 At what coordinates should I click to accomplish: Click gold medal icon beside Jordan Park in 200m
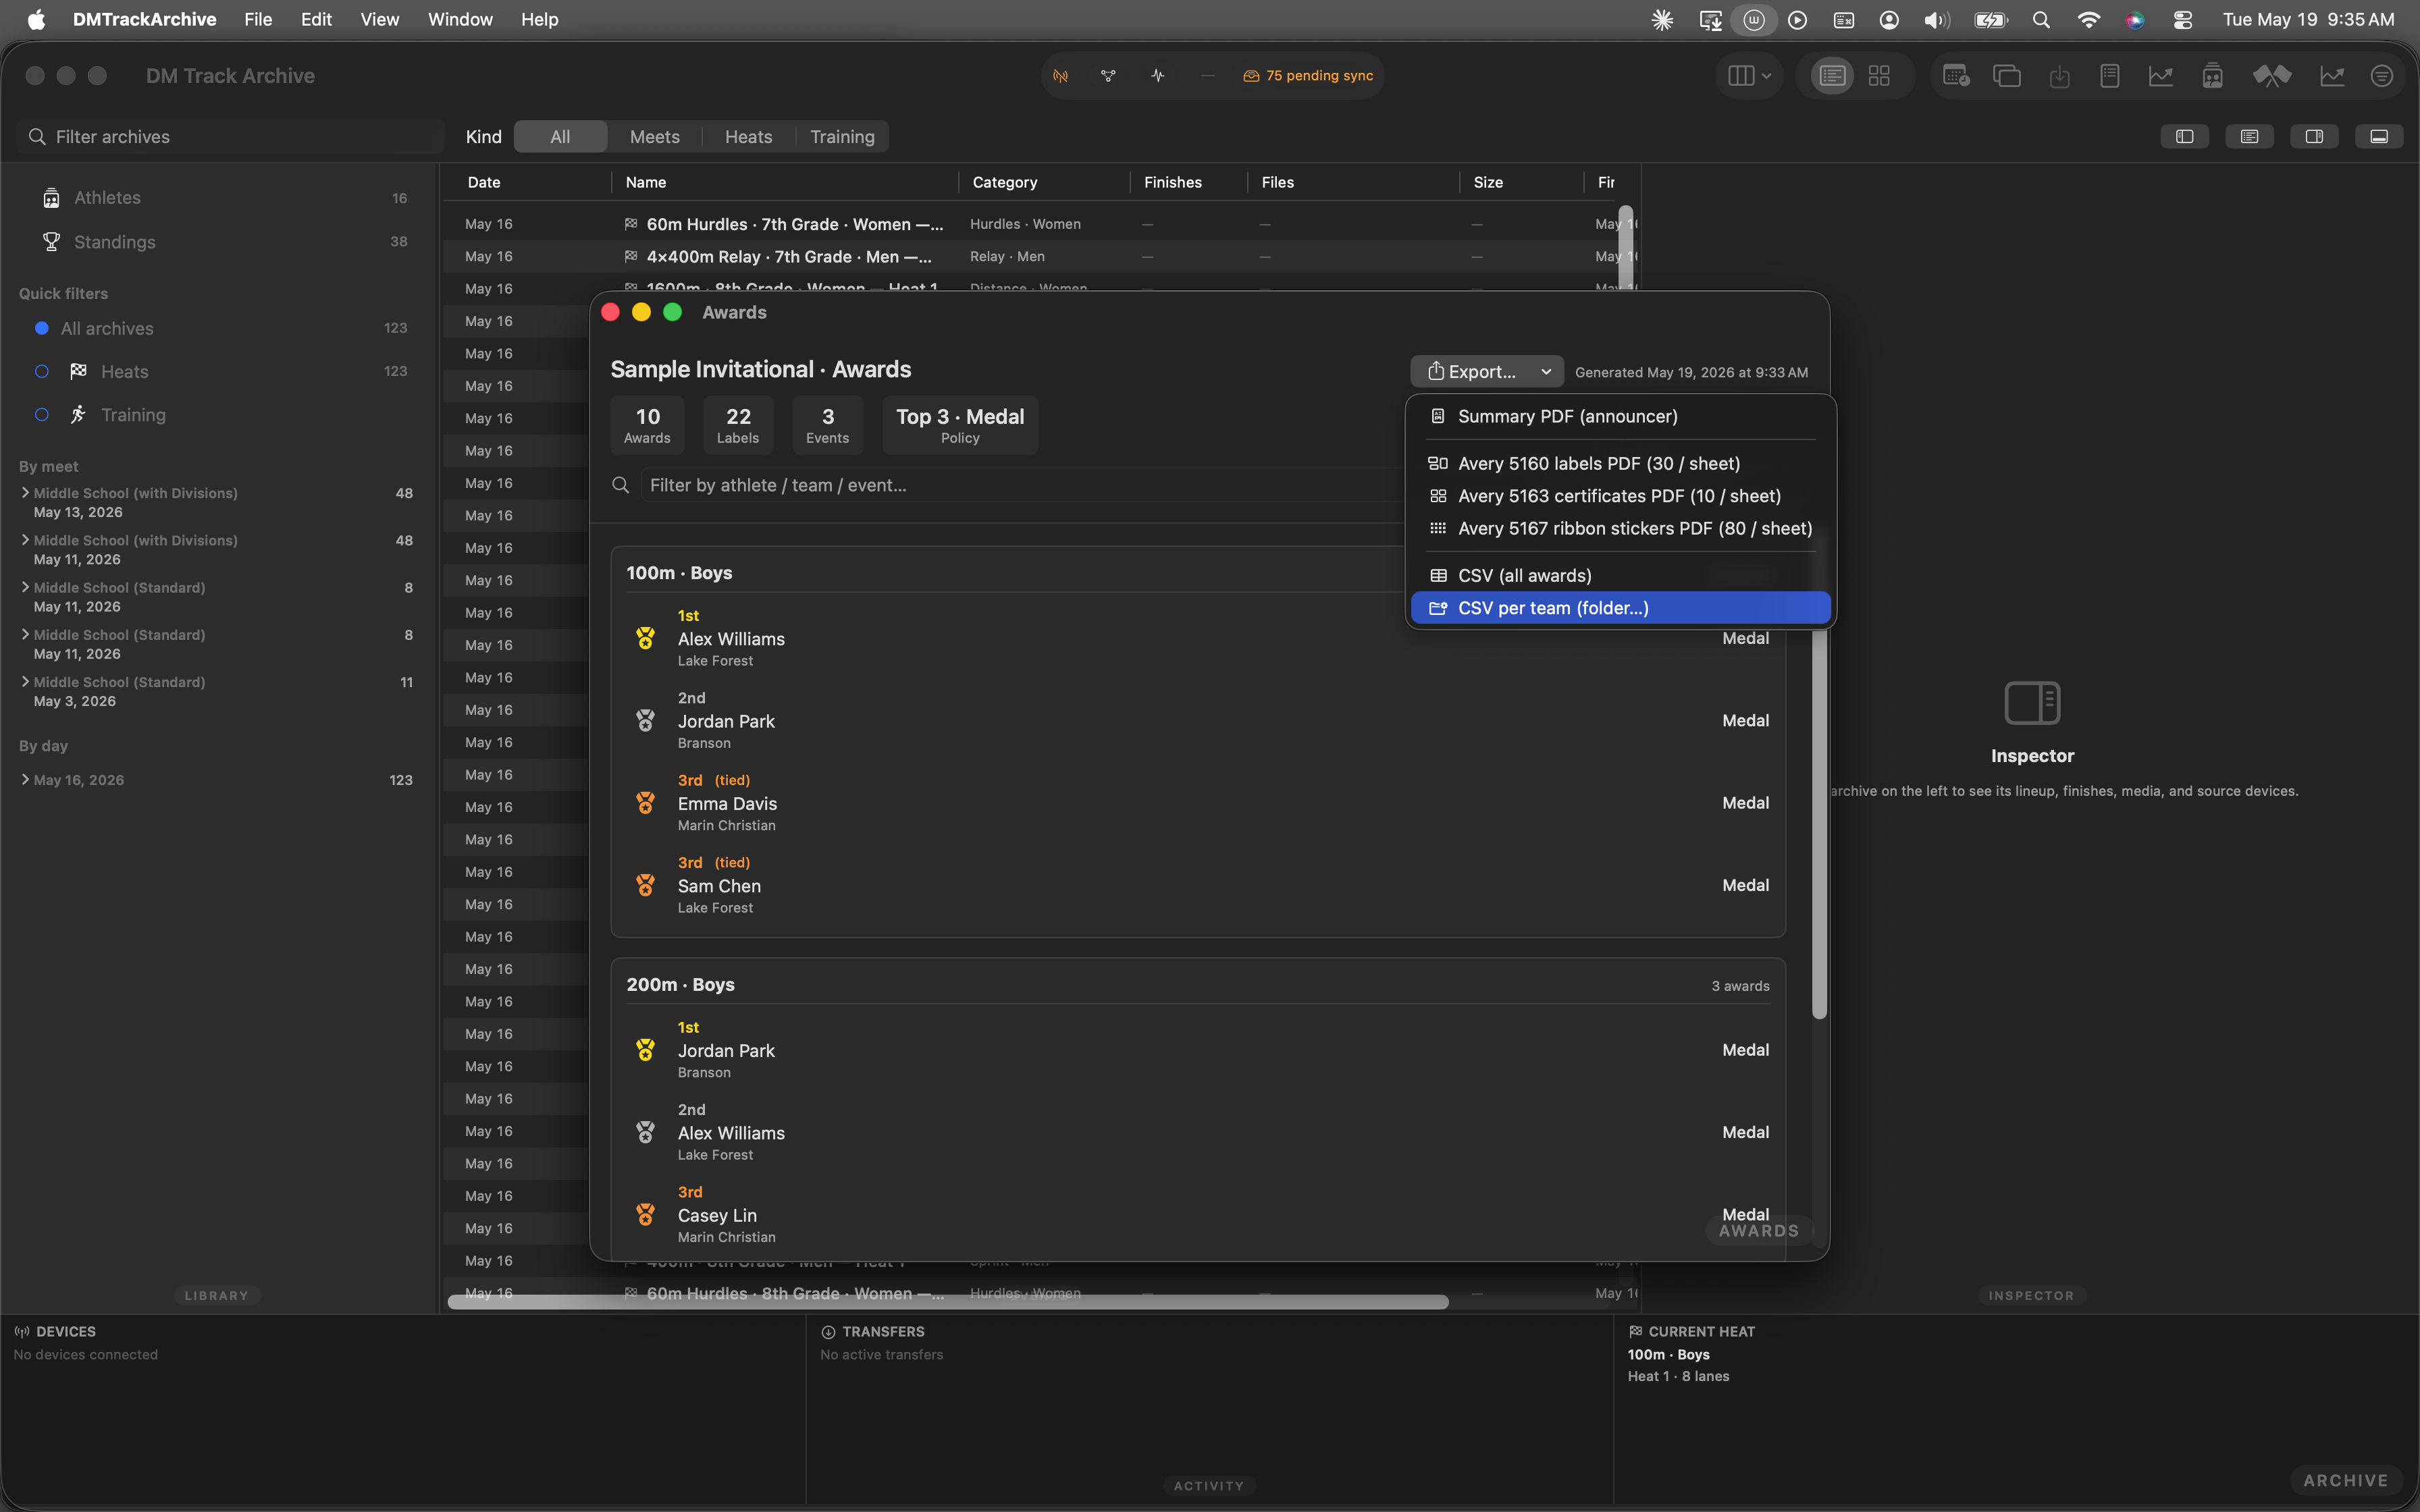tap(646, 1050)
